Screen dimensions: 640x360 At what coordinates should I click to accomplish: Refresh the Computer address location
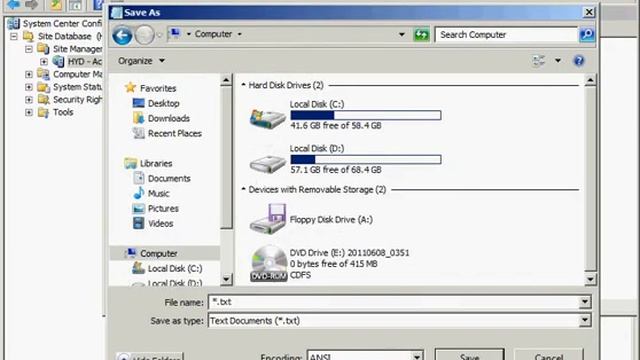tap(421, 35)
